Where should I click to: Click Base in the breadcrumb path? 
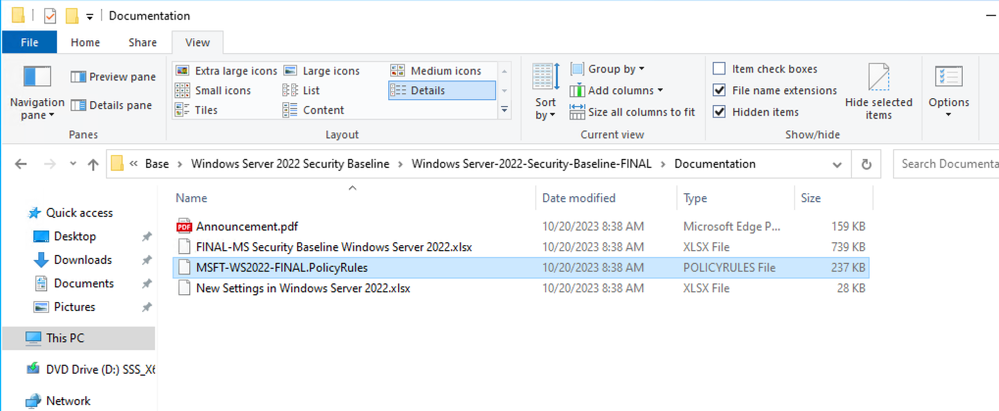[x=157, y=164]
